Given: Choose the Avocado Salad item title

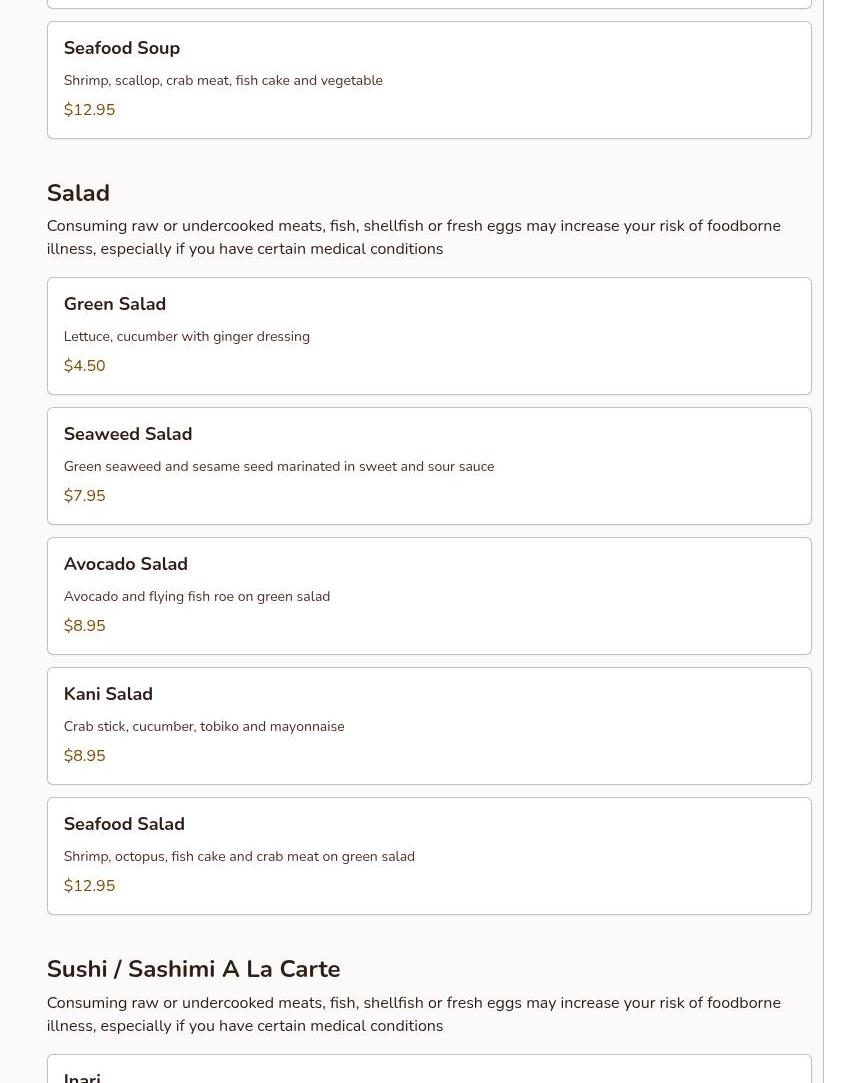Looking at the screenshot, I should point(126,564).
